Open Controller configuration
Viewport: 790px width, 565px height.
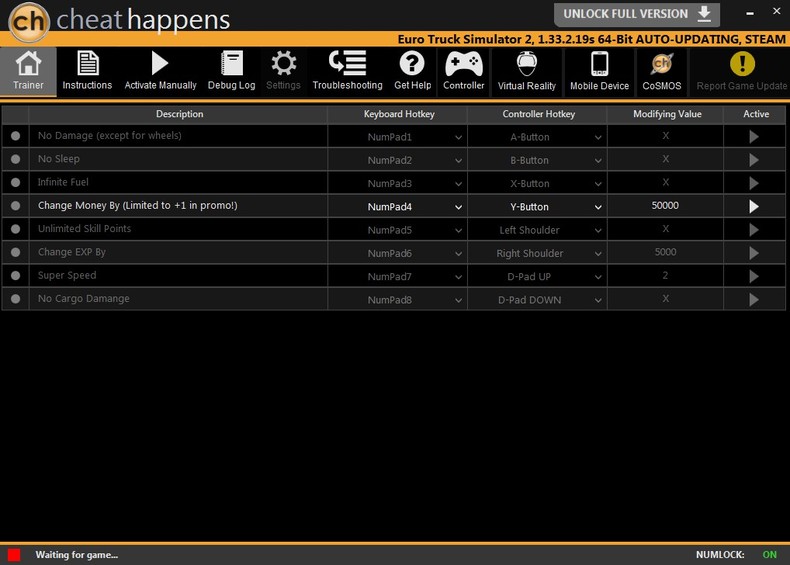(464, 71)
